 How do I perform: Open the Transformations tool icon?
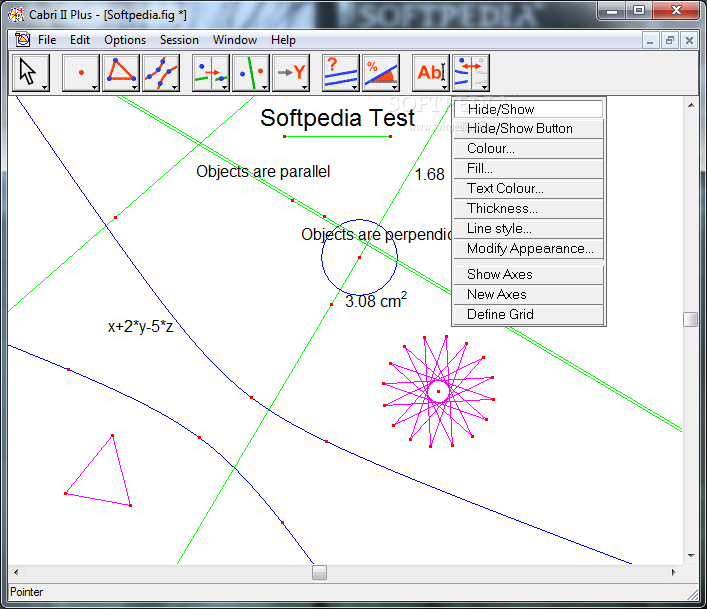click(x=250, y=73)
